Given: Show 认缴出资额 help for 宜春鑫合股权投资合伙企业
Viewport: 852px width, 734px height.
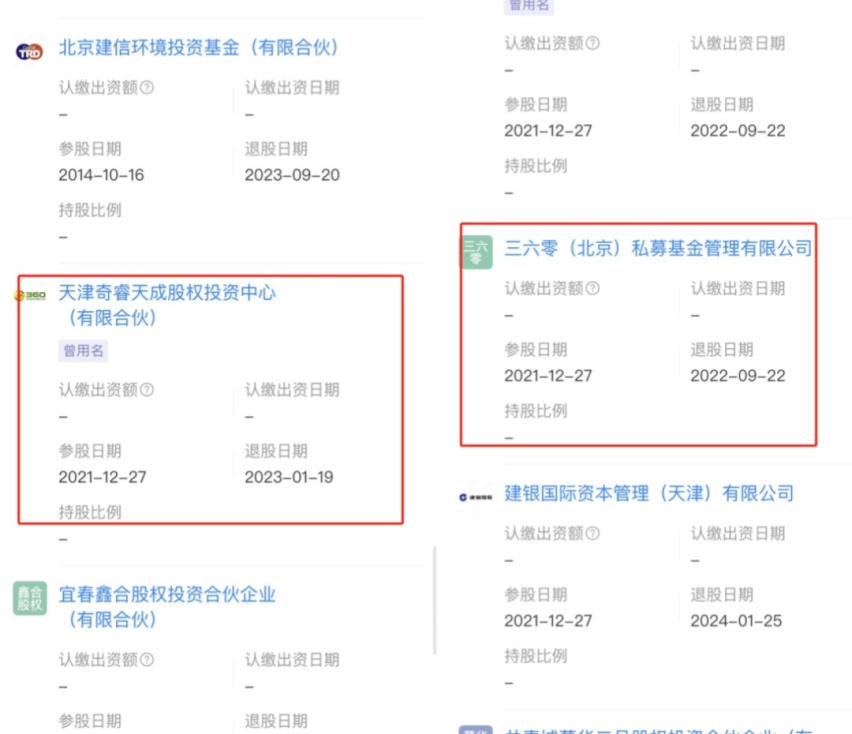Looking at the screenshot, I should [147, 660].
